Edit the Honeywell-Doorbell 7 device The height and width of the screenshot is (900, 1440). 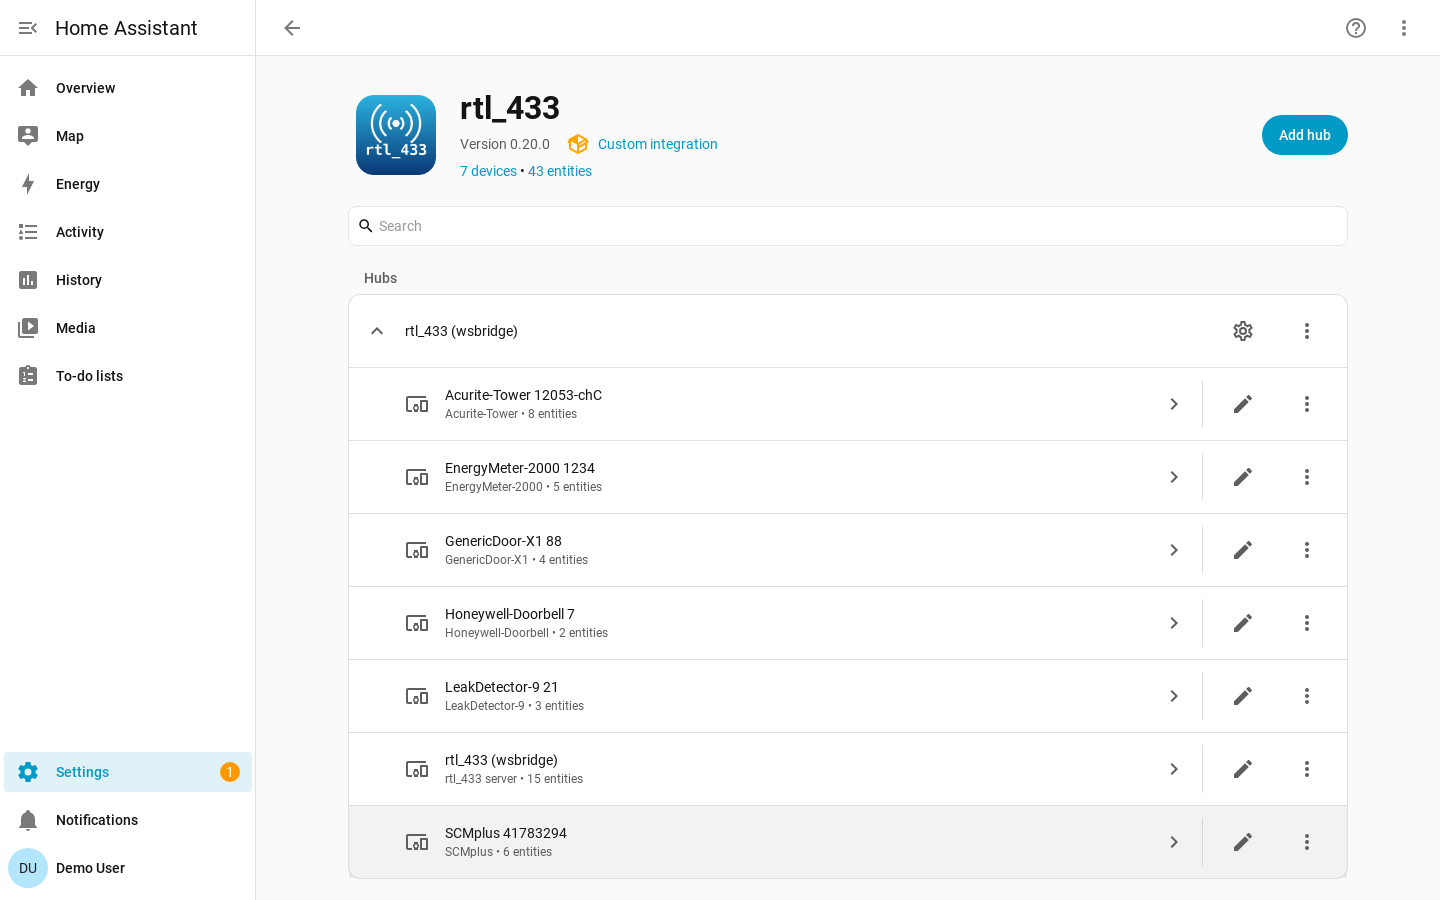pos(1243,623)
